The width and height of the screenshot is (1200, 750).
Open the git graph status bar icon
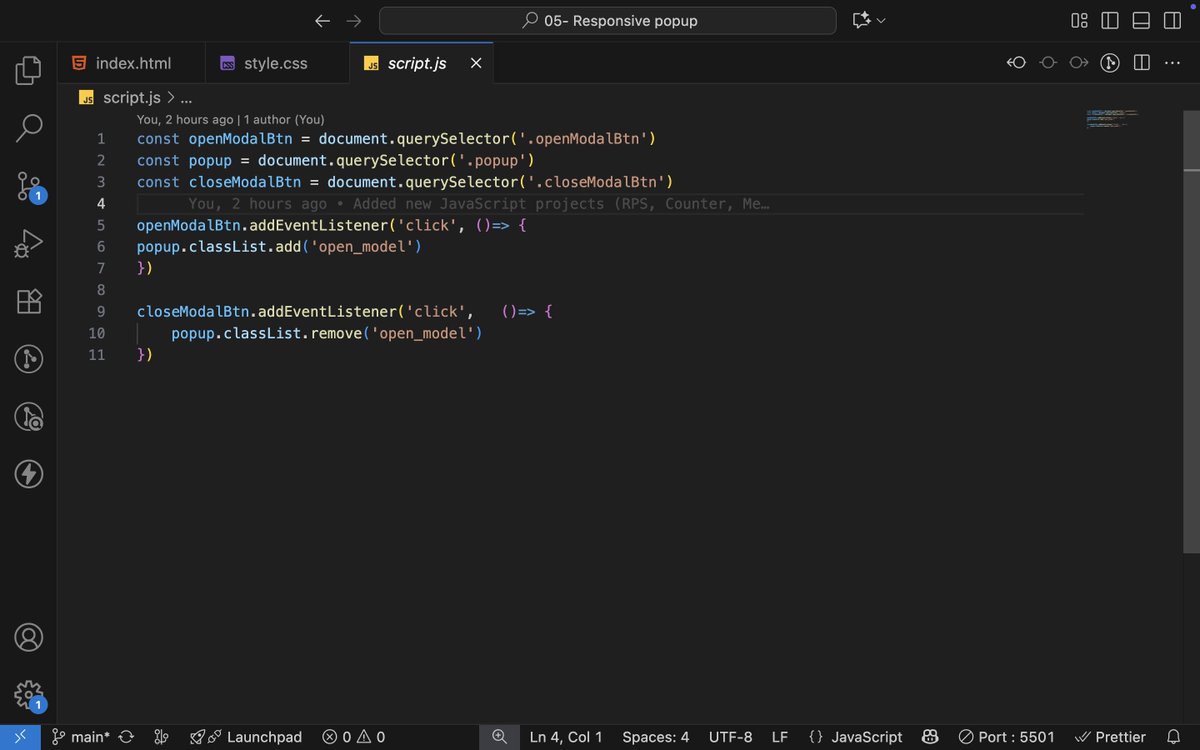[161, 737]
